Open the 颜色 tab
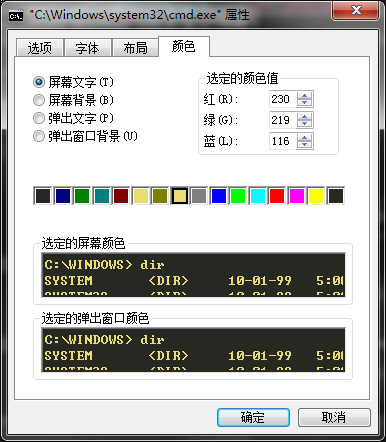This screenshot has height=442, width=386. click(x=184, y=46)
